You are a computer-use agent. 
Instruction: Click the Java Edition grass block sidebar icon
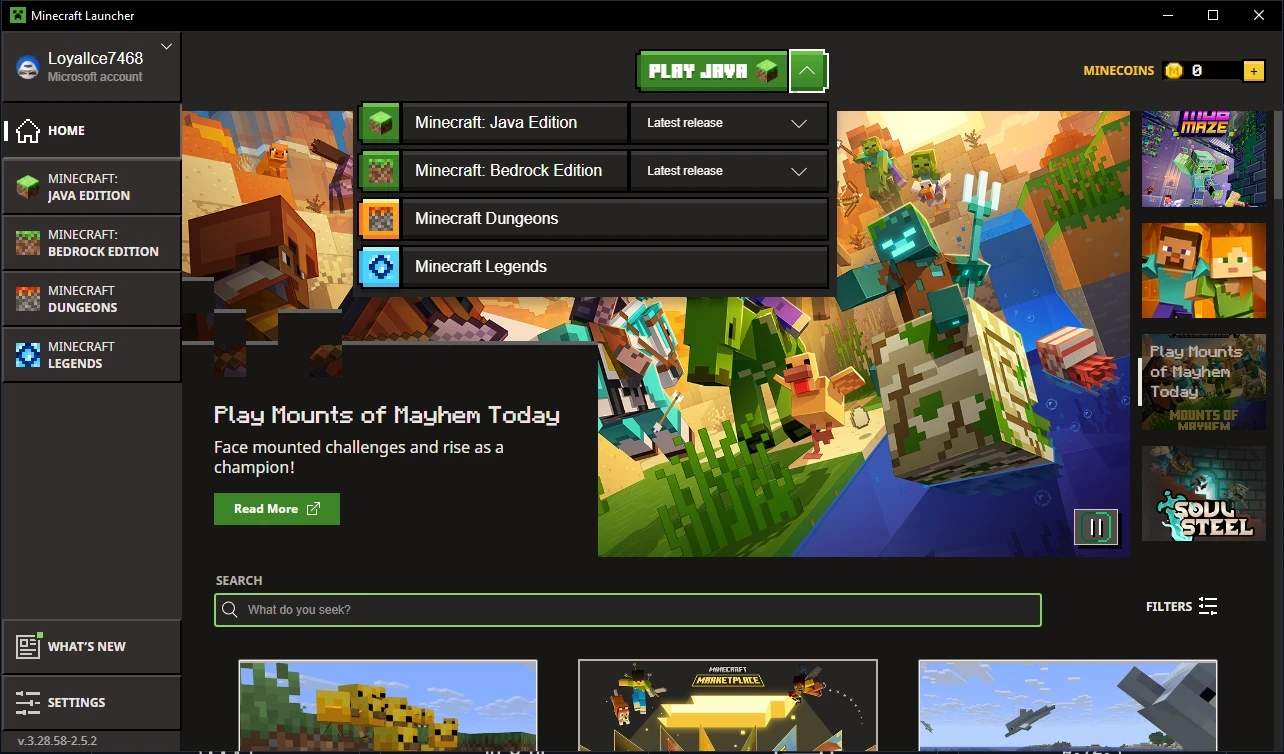tap(29, 187)
